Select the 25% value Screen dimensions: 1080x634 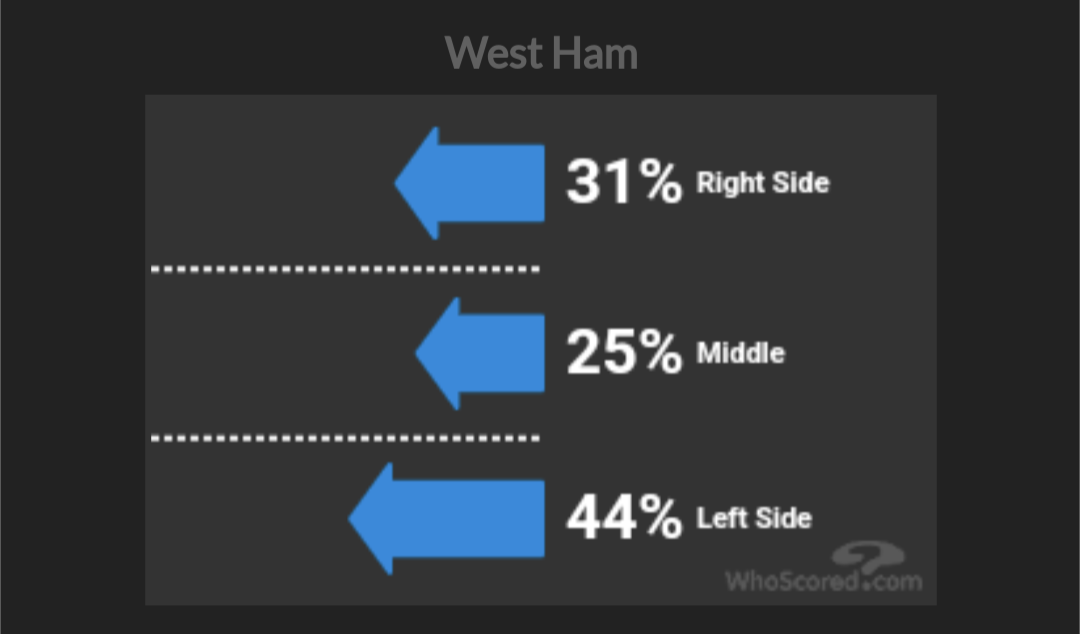pos(624,352)
